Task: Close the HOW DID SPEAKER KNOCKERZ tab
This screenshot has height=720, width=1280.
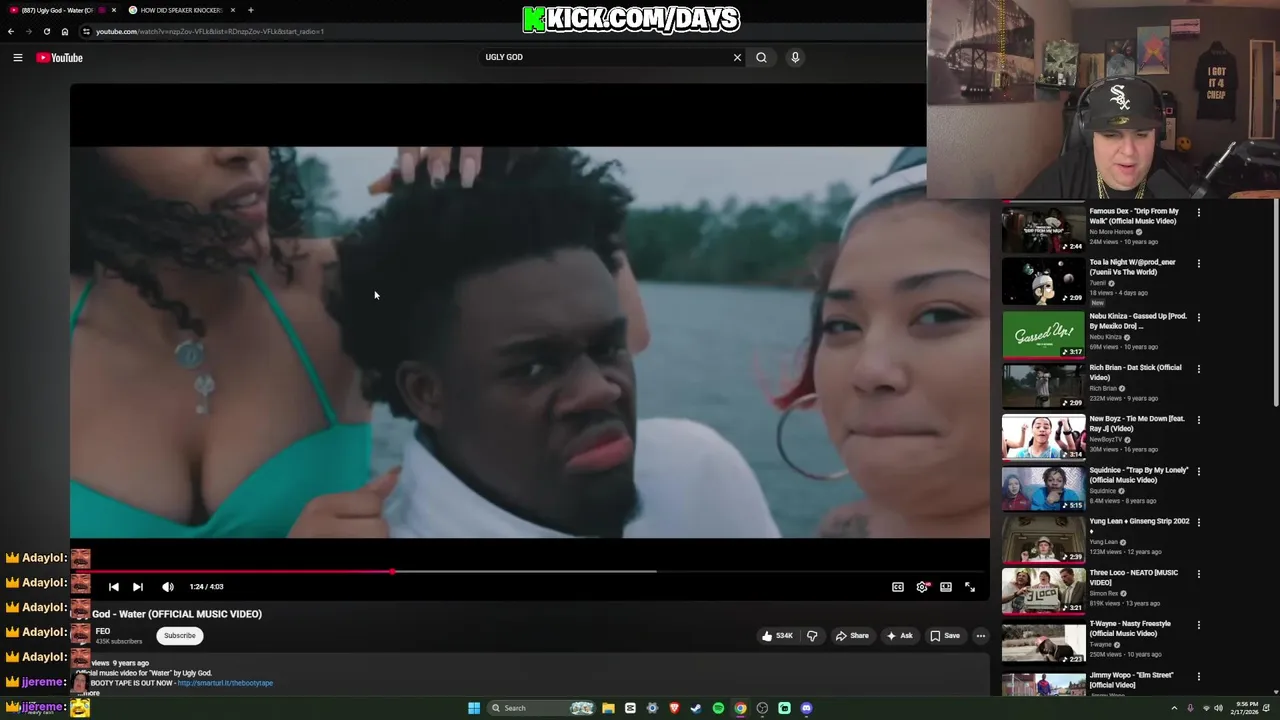Action: [233, 10]
